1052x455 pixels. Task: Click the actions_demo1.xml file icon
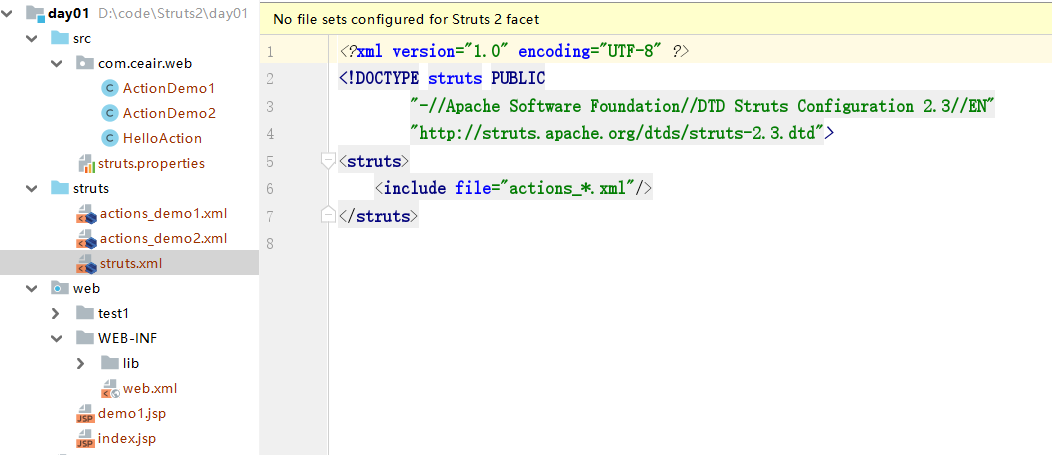click(86, 214)
